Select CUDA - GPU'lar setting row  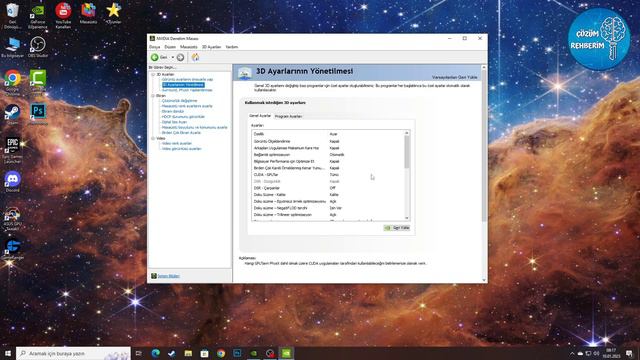point(329,175)
